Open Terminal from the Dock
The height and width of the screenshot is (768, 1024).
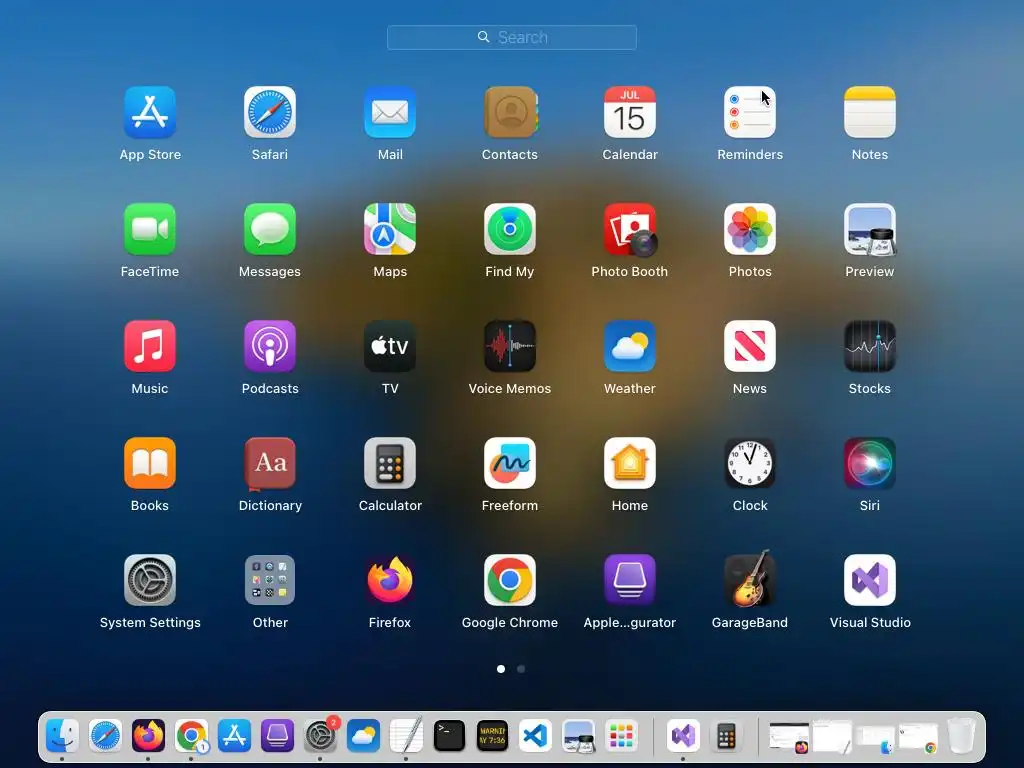coord(449,736)
